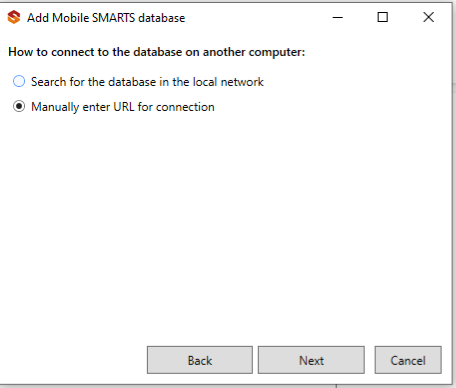
Task: Click the 'How to connect to the database' heading
Action: 157,52
